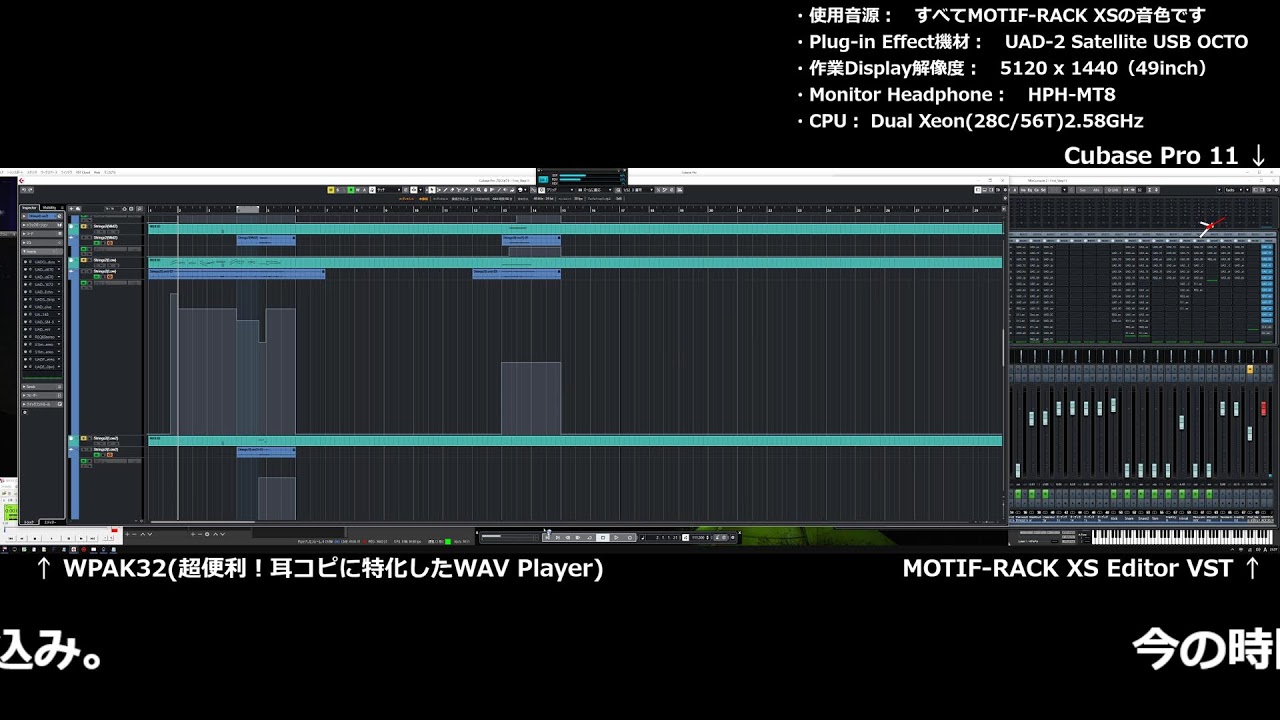
Task: Click the Cubase logo in the title bar
Action: click(x=21, y=181)
